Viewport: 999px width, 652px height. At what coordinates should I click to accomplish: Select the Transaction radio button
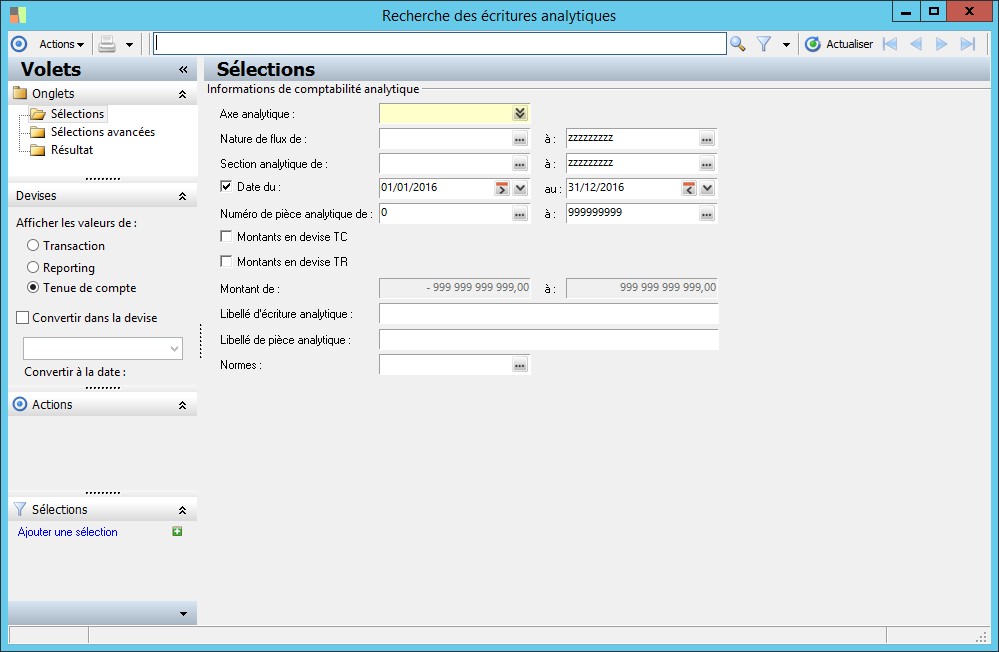(33, 245)
